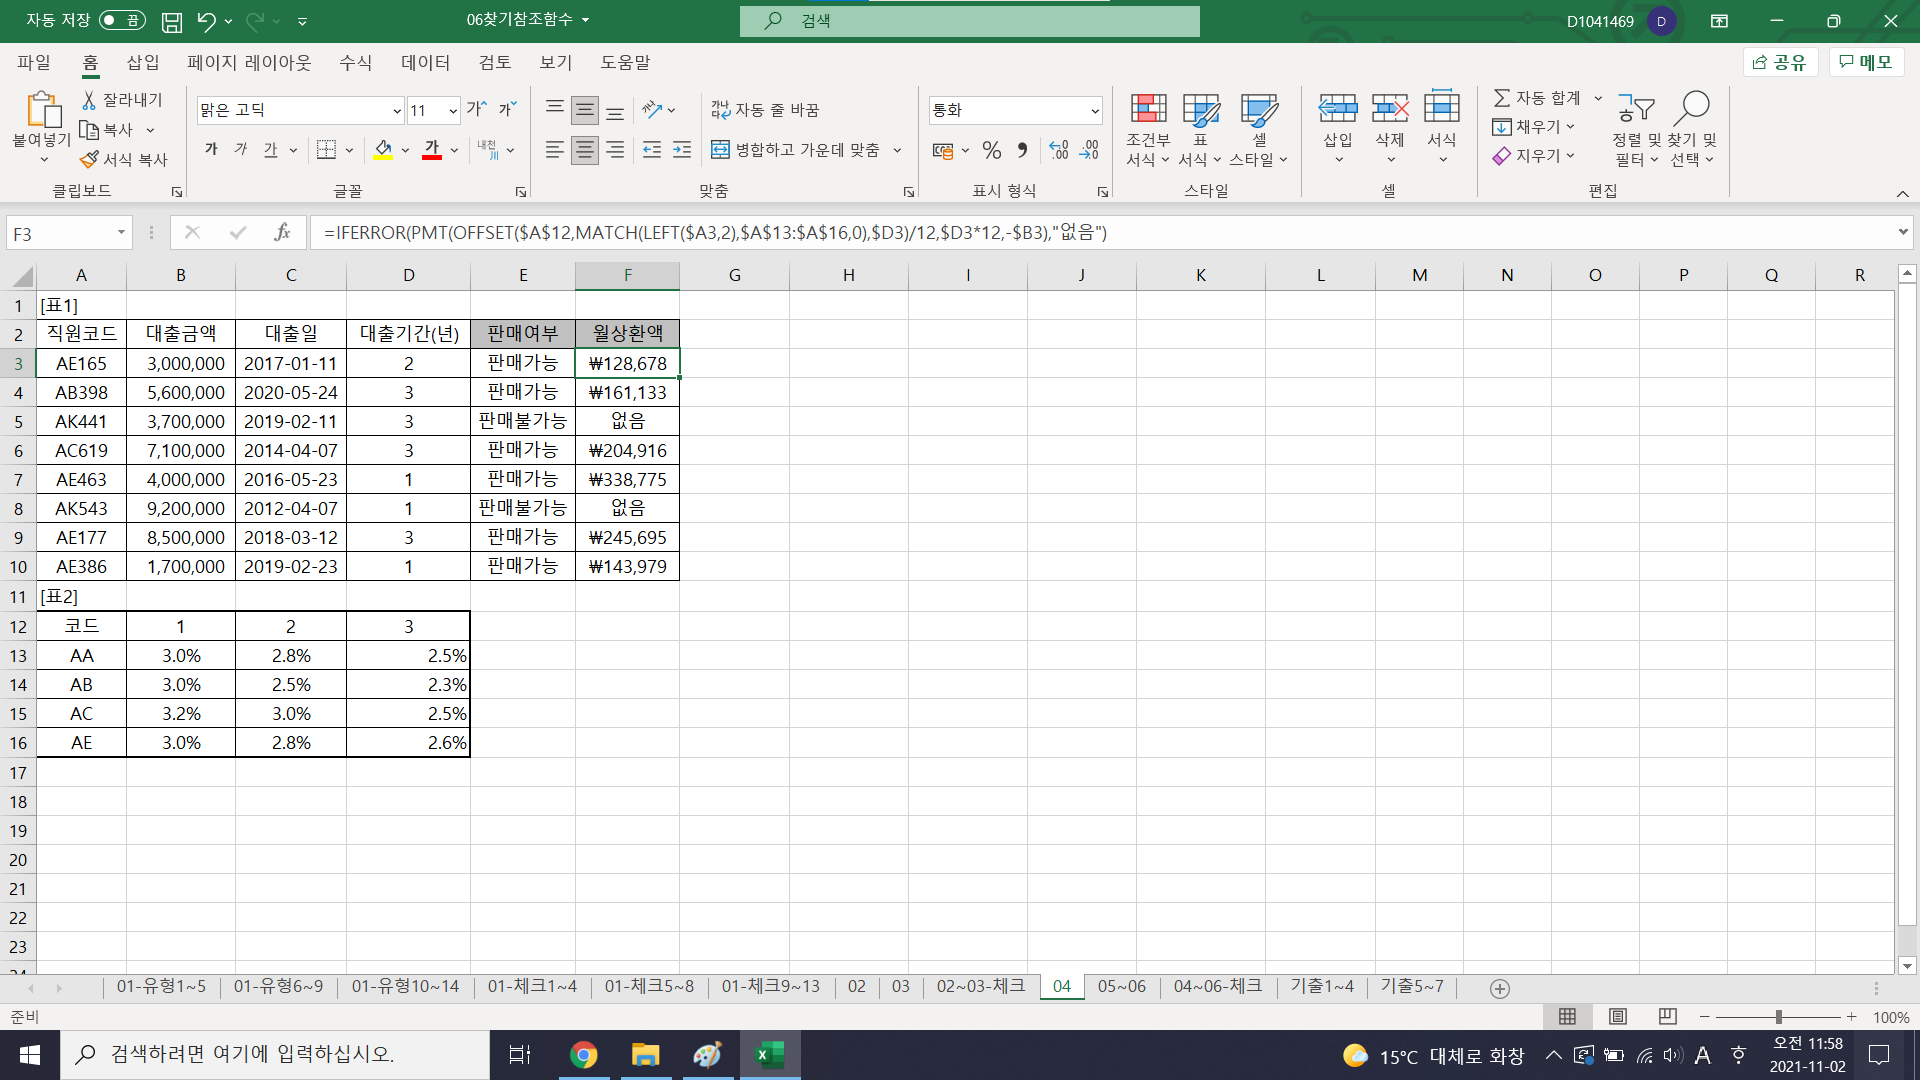Image resolution: width=1920 pixels, height=1080 pixels.
Task: Open the 수식 (Formulas) ribbon tab
Action: [x=355, y=62]
